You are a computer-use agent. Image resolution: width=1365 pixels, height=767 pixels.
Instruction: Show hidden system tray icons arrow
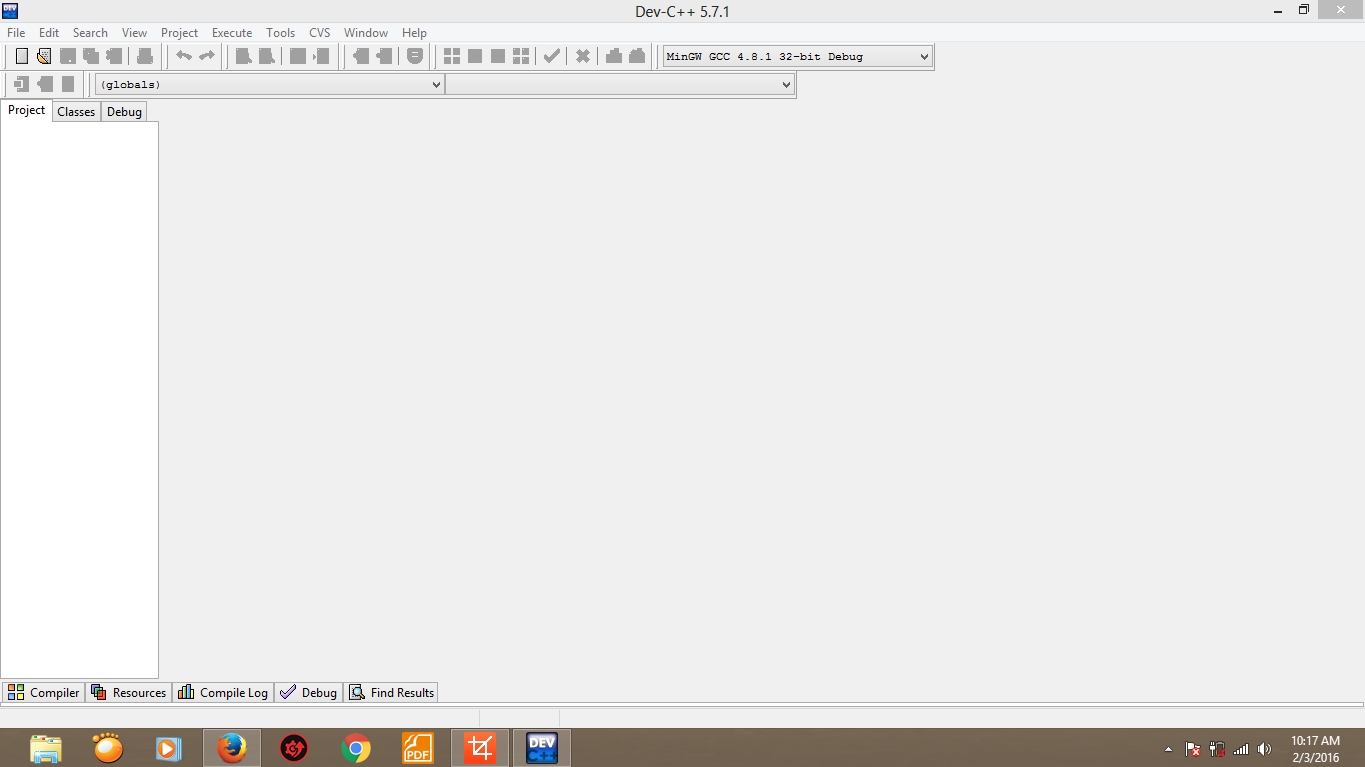pyautogui.click(x=1168, y=749)
